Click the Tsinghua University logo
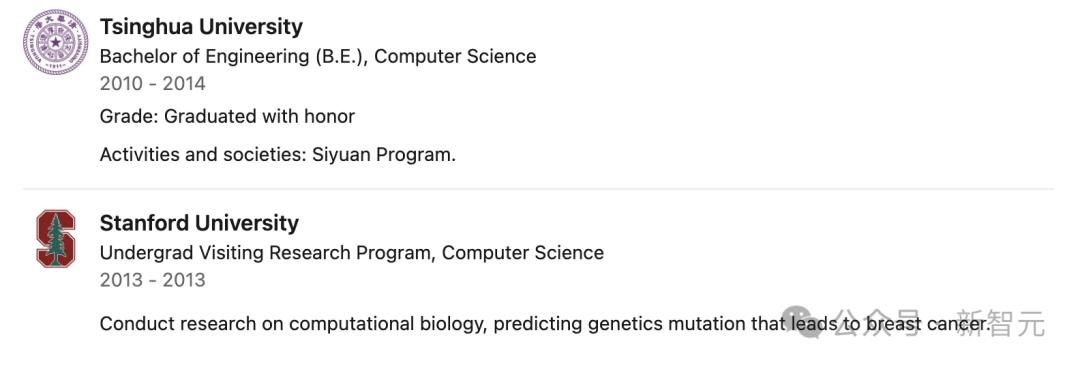The image size is (1080, 367). click(x=55, y=43)
